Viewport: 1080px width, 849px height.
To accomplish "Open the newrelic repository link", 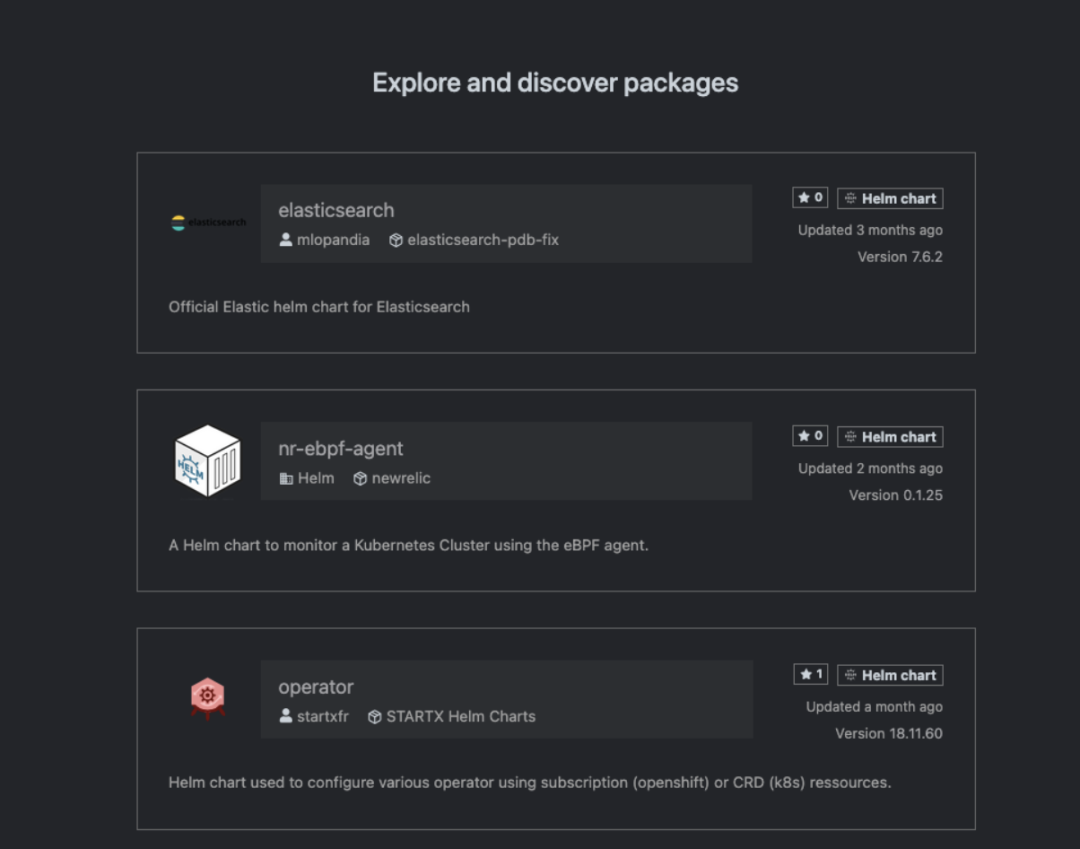I will pyautogui.click(x=401, y=478).
